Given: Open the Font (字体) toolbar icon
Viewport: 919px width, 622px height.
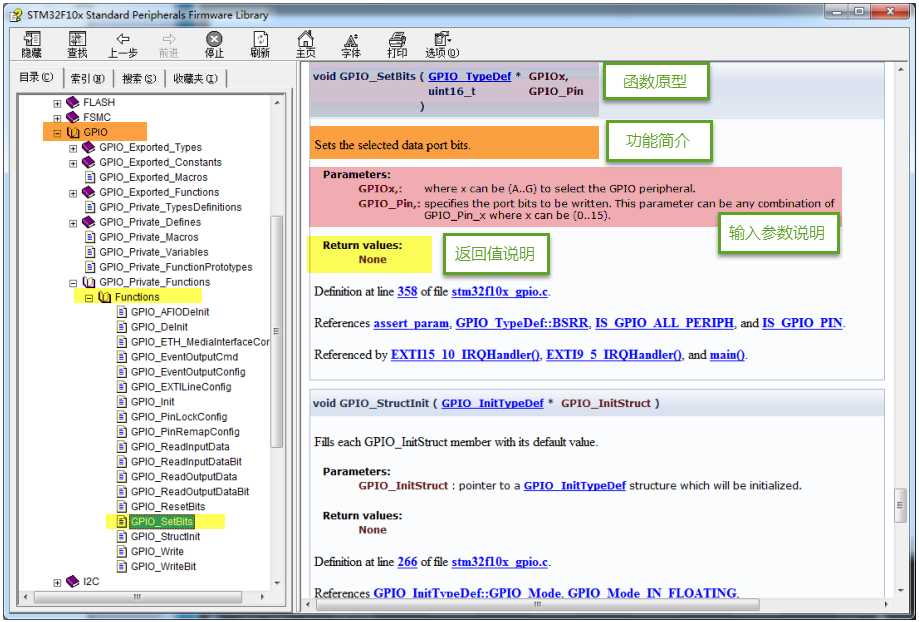Looking at the screenshot, I should point(351,45).
